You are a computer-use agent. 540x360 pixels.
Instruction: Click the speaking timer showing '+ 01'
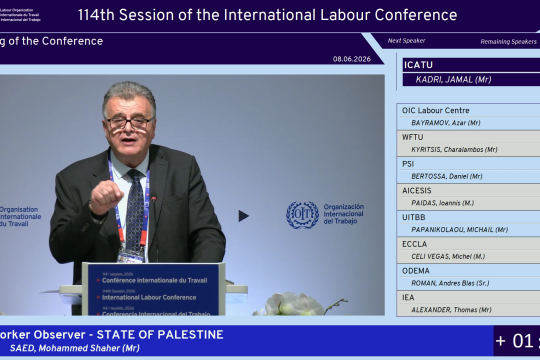point(517,341)
